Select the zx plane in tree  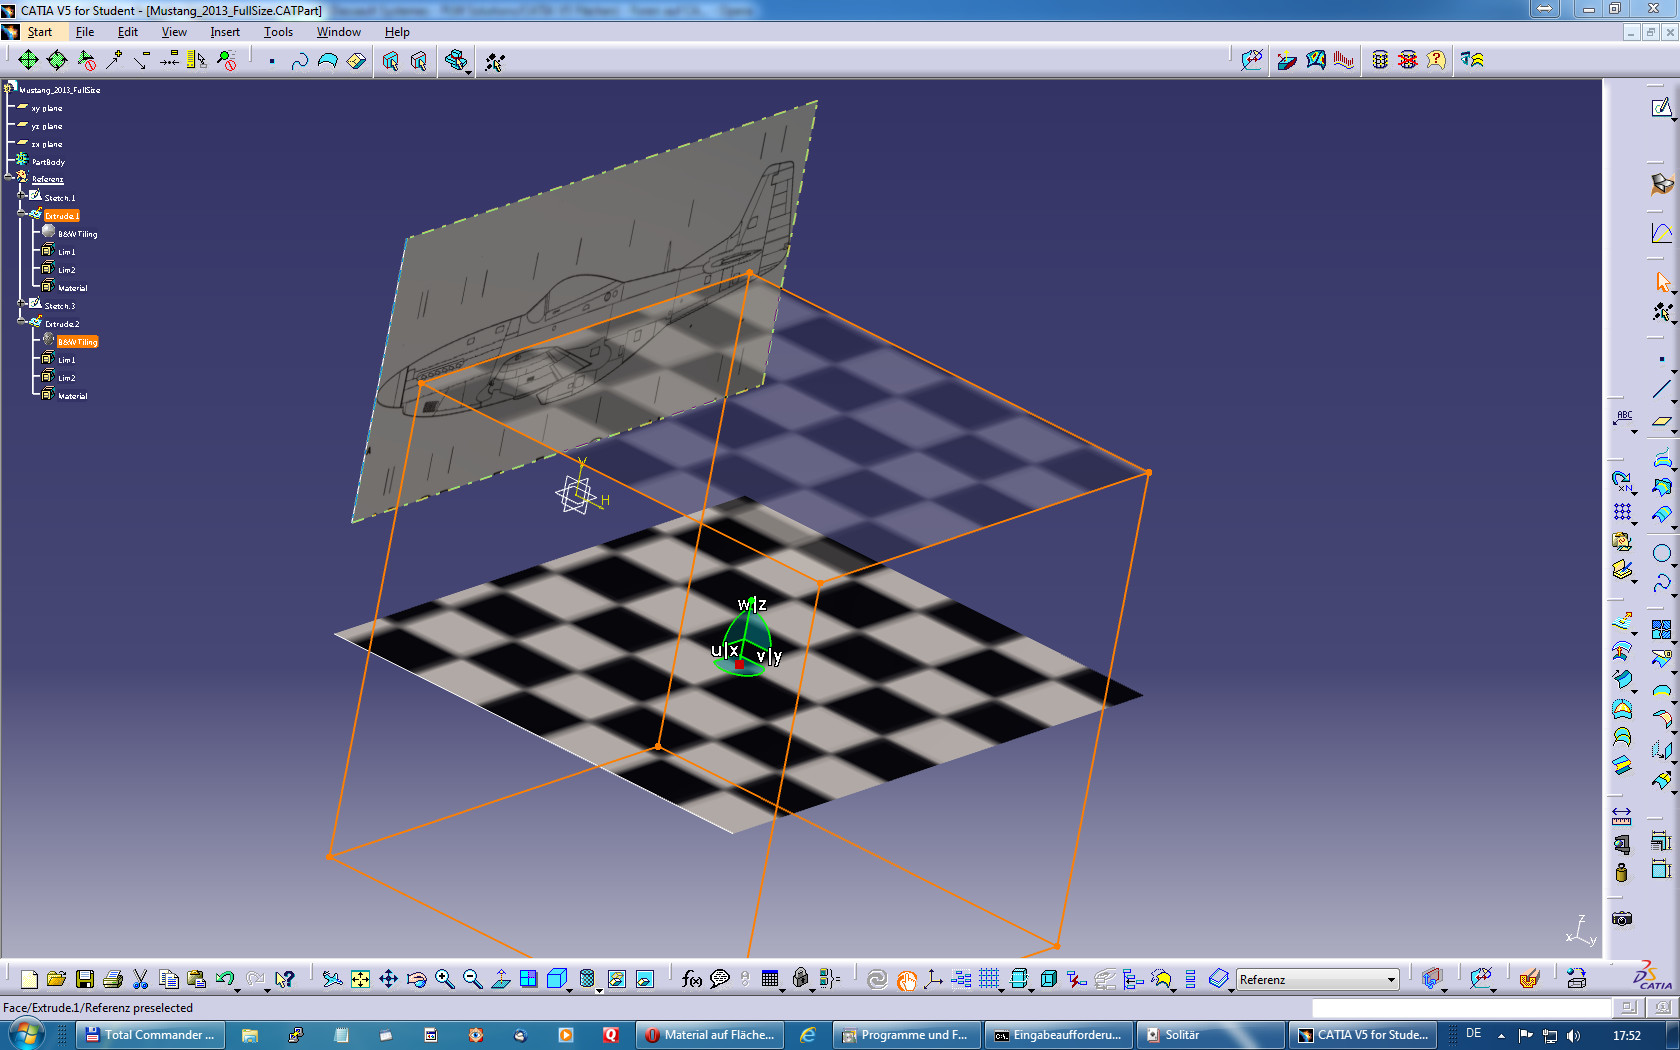point(47,144)
